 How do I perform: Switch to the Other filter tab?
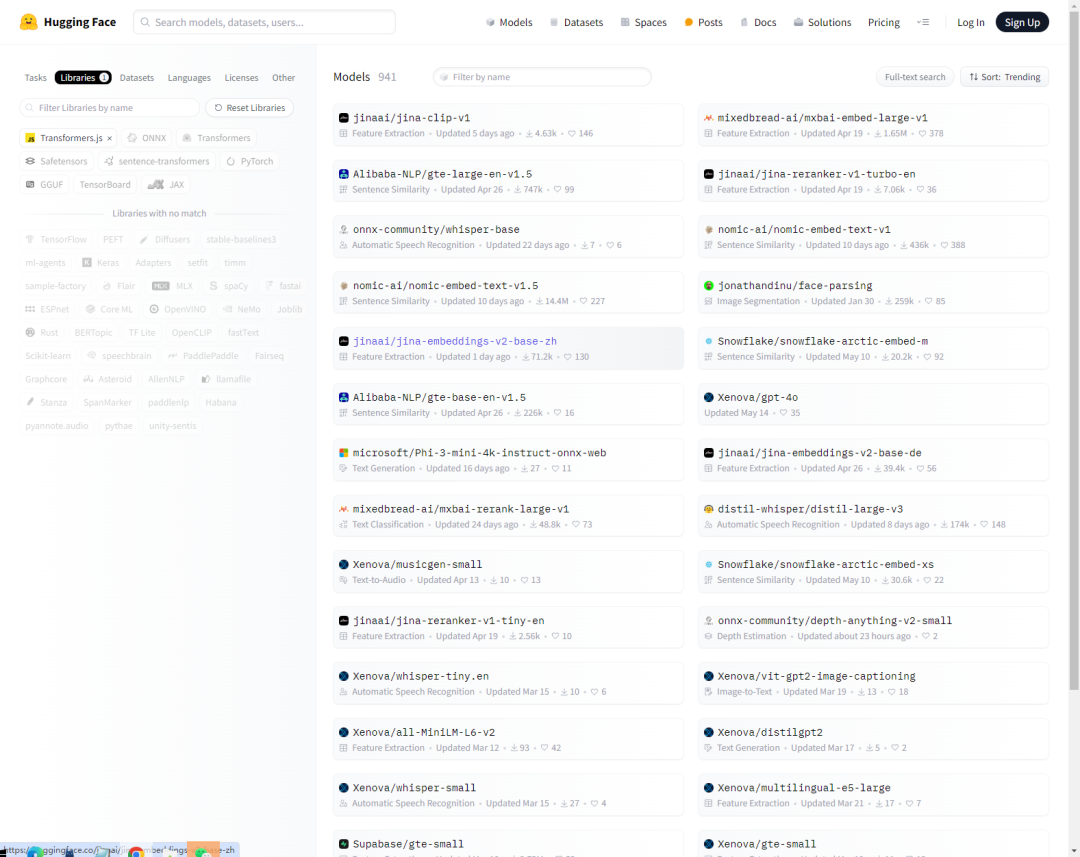[284, 78]
